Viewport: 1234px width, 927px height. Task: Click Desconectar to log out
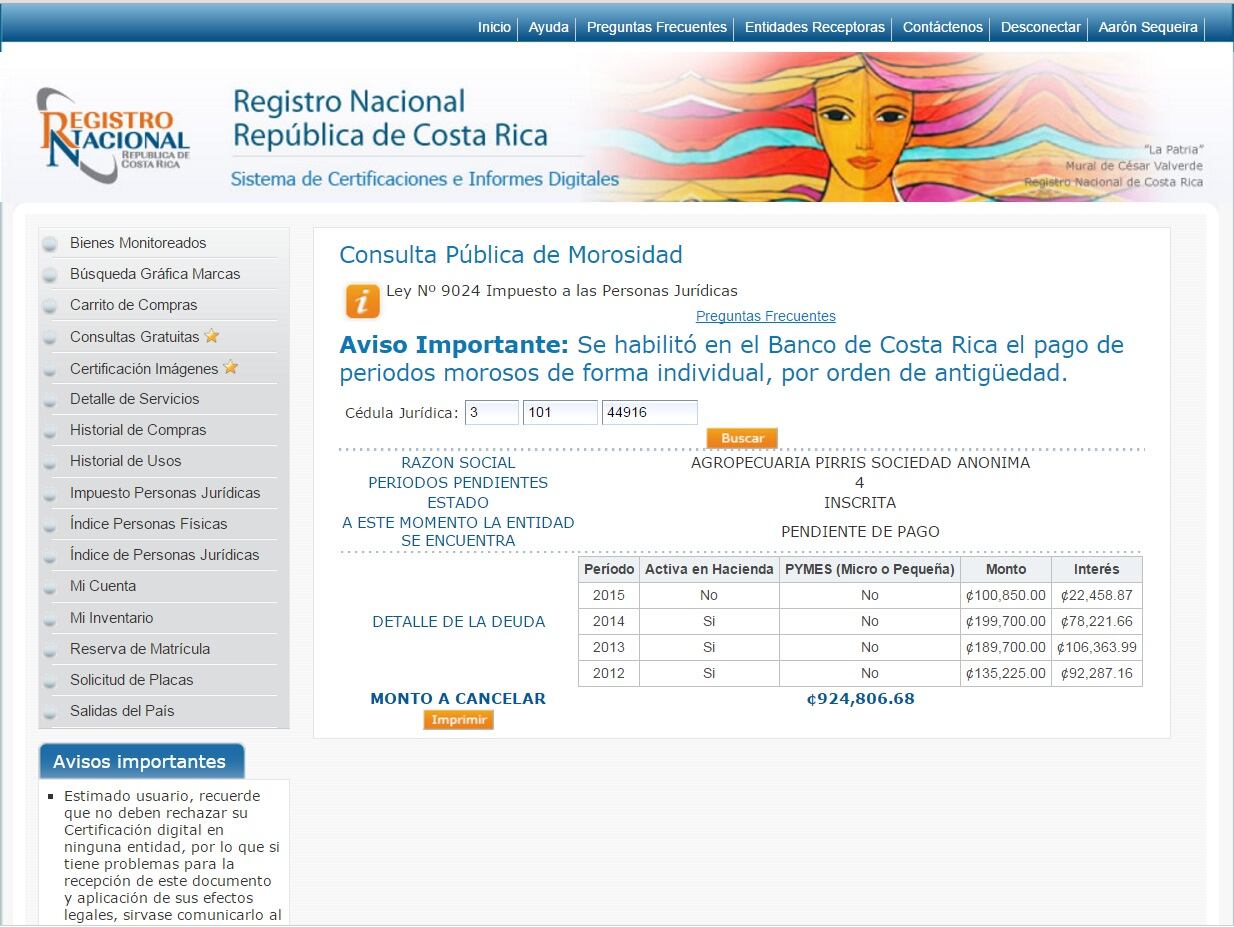click(x=1040, y=28)
